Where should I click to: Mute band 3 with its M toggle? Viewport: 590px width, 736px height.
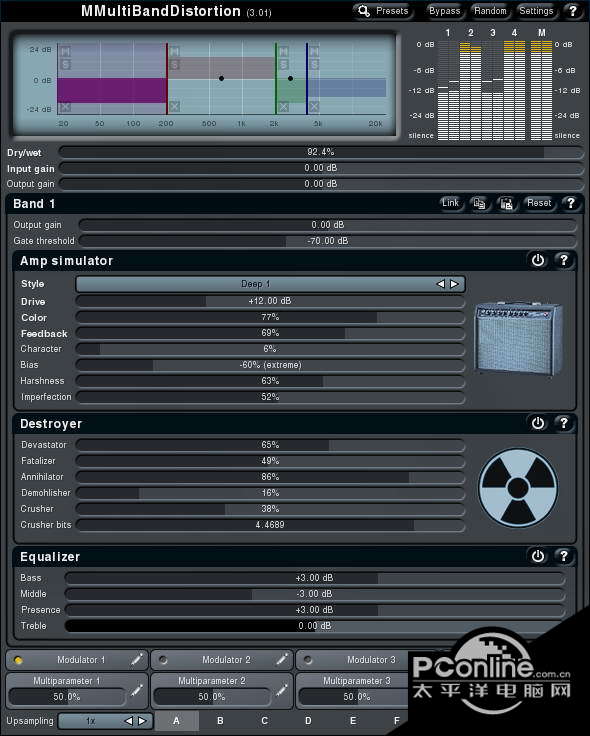(284, 51)
